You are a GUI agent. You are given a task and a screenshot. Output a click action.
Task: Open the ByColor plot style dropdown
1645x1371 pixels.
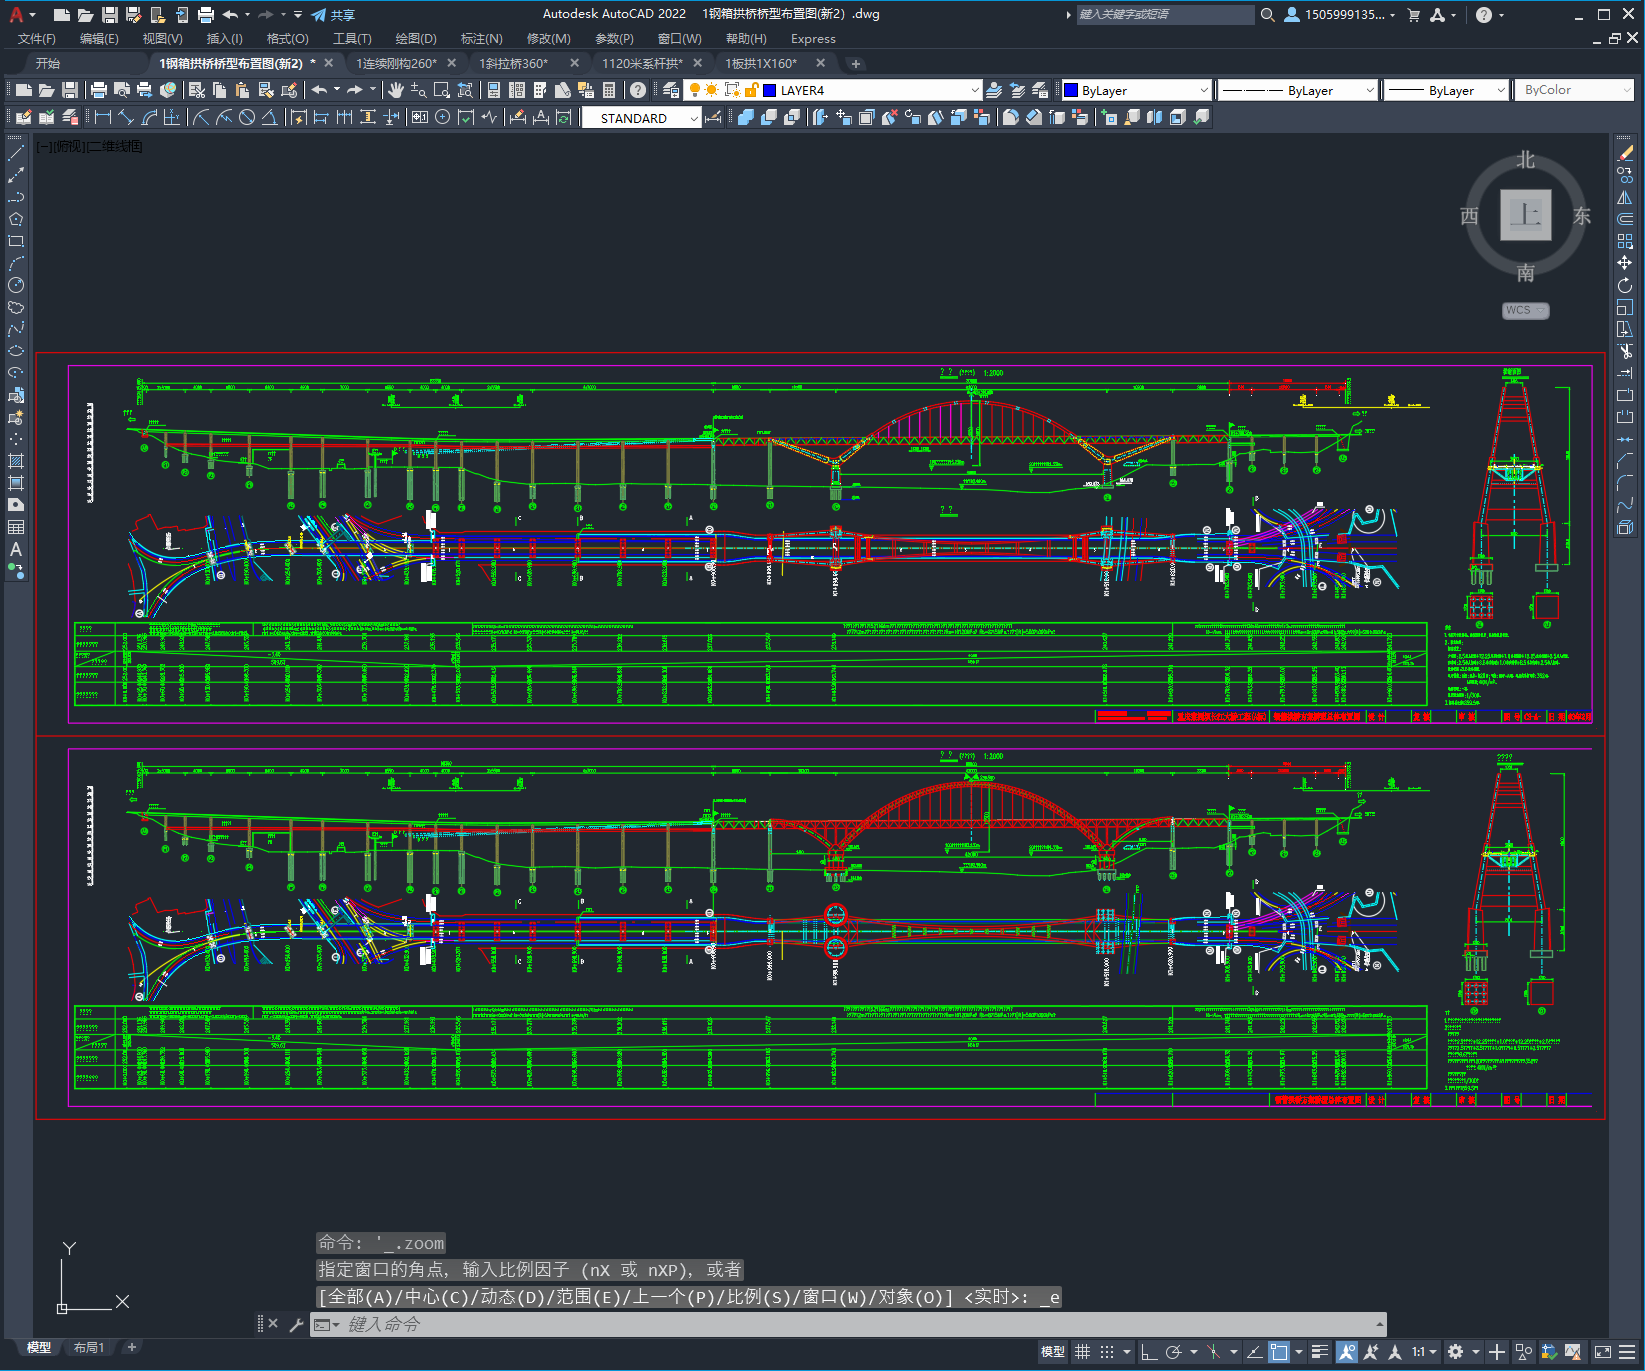click(1573, 90)
